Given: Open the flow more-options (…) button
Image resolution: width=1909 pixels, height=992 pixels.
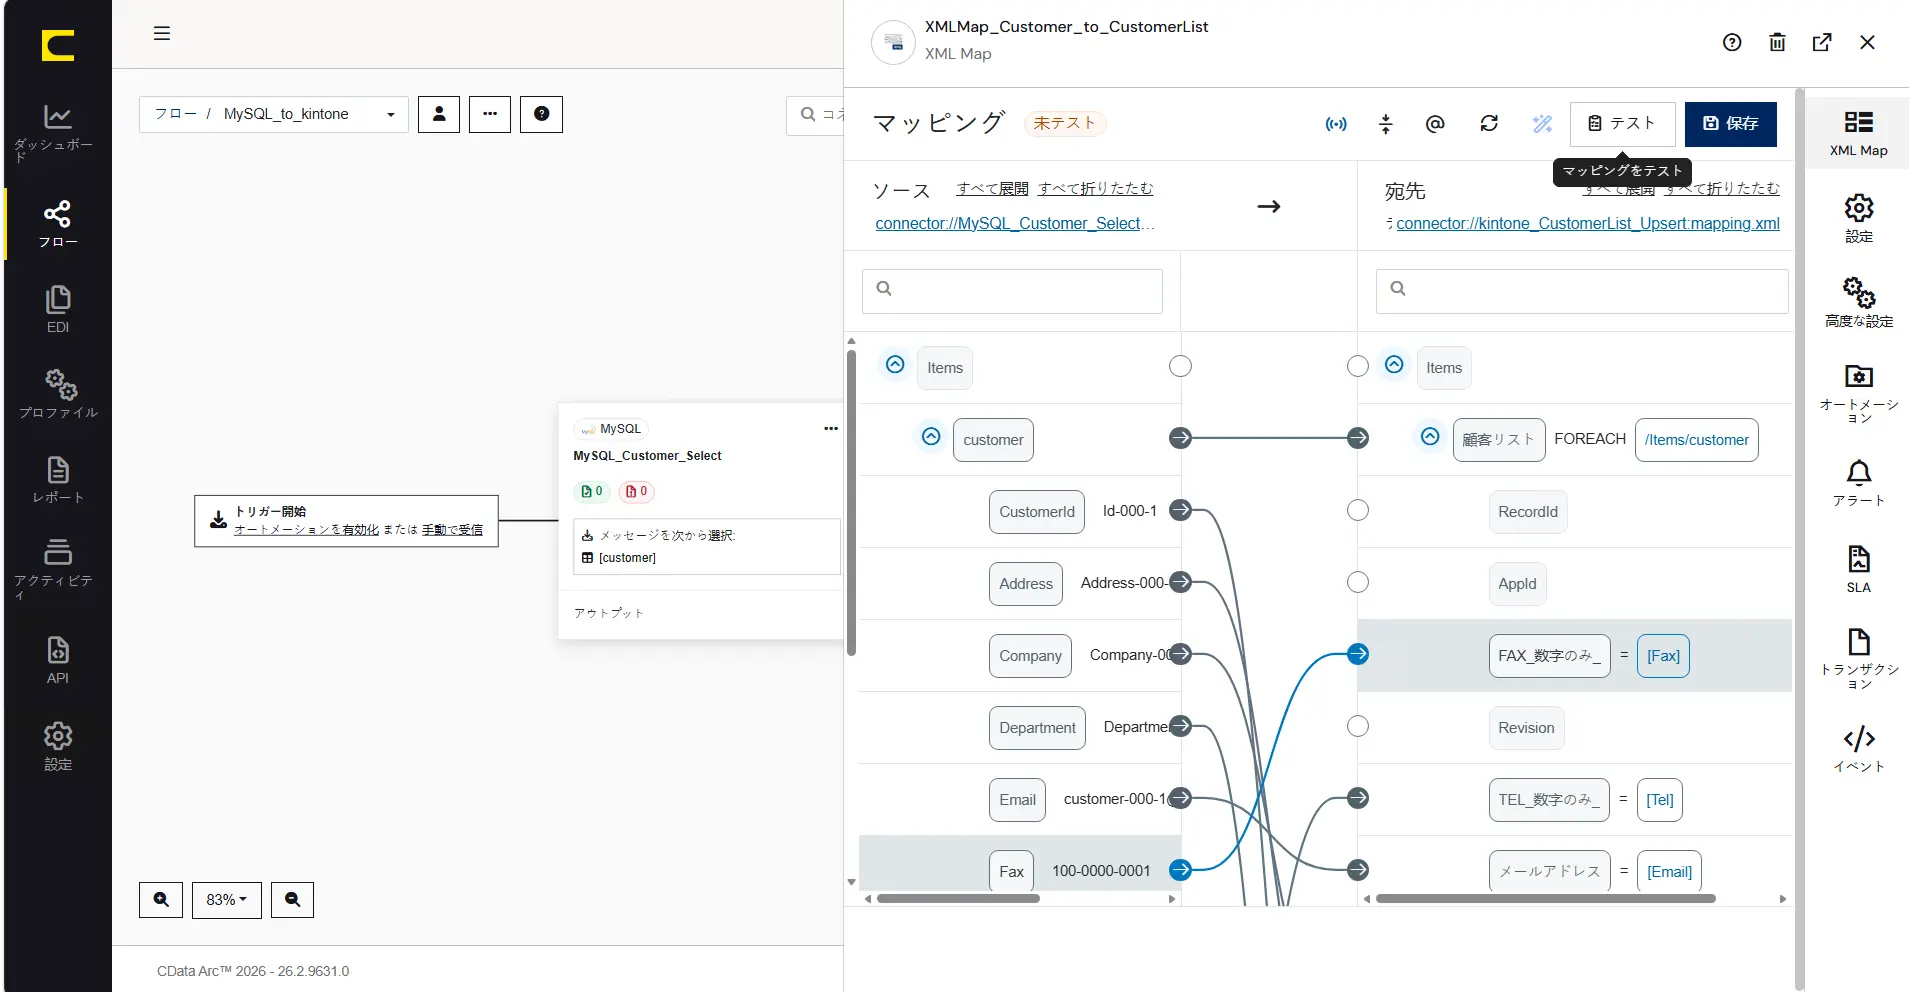Looking at the screenshot, I should tap(490, 114).
